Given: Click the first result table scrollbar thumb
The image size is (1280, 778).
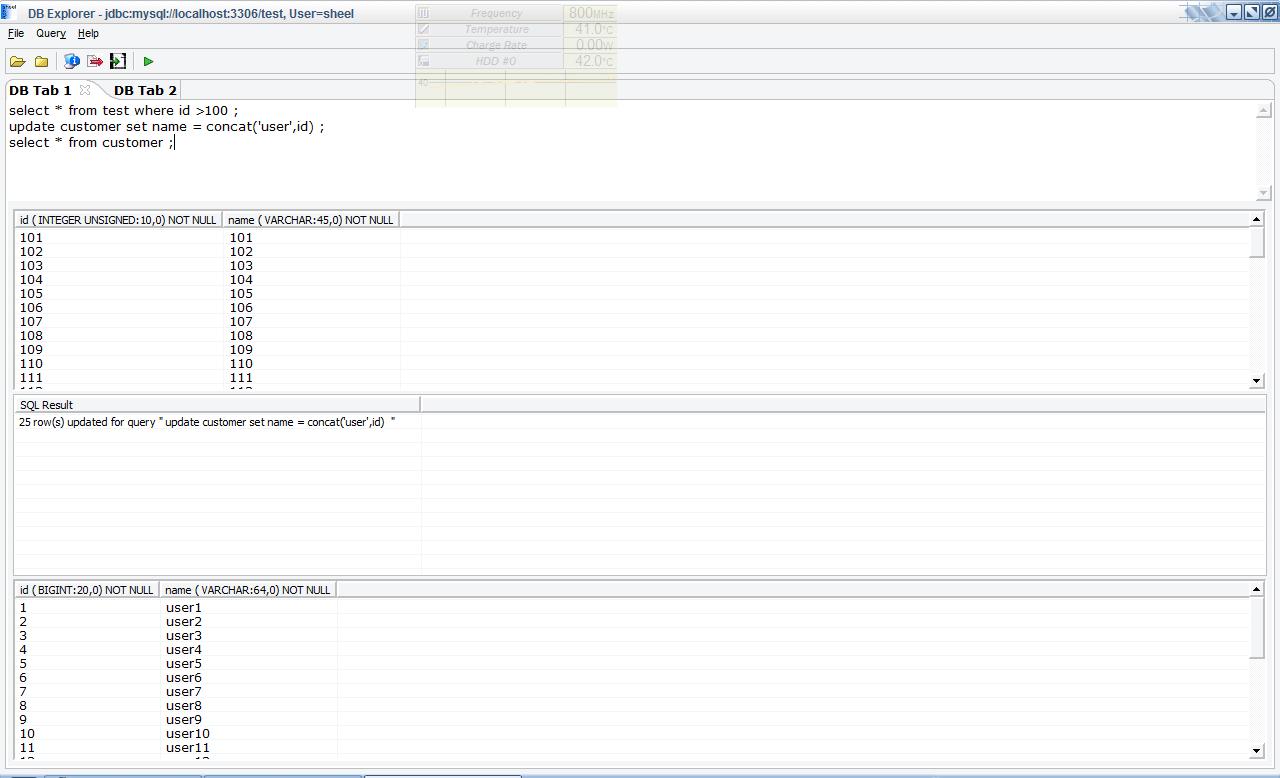Looking at the screenshot, I should point(1257,242).
